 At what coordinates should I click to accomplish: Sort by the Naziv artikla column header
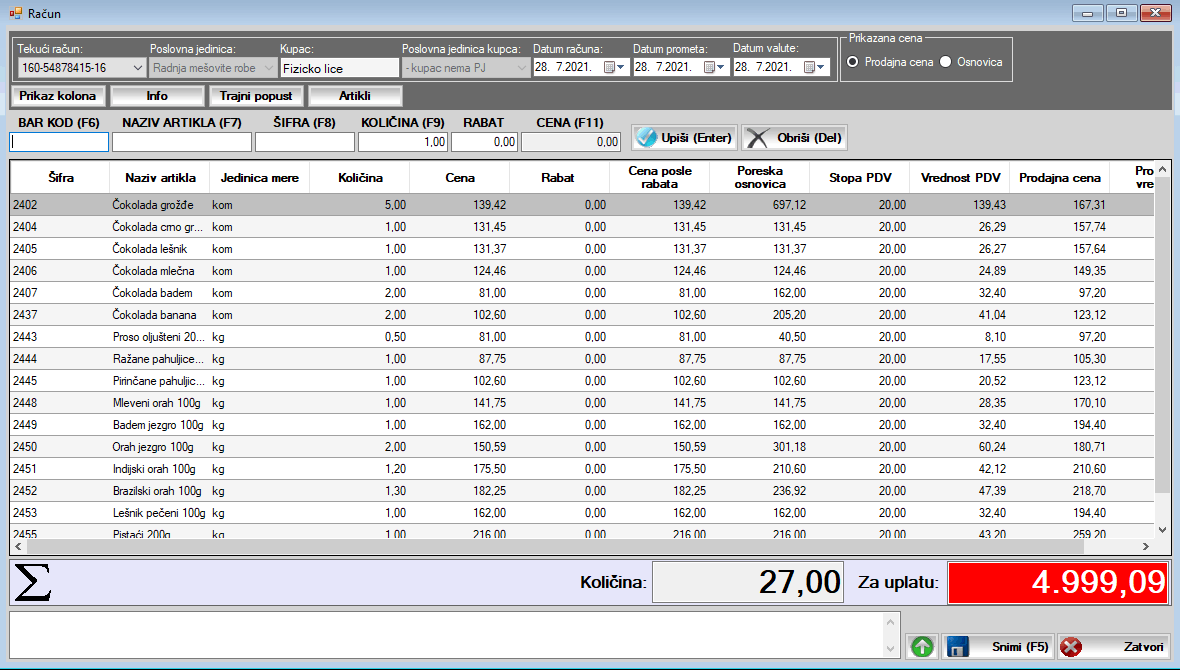[x=160, y=178]
